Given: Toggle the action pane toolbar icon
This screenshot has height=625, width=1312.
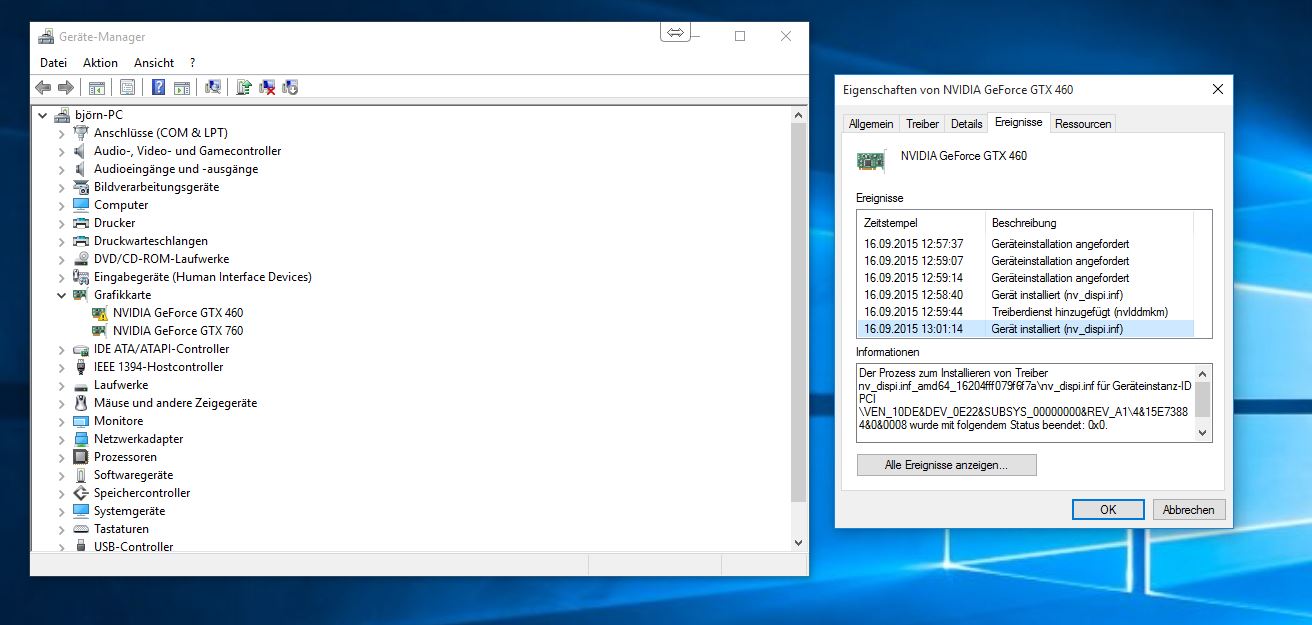Looking at the screenshot, I should pyautogui.click(x=181, y=87).
